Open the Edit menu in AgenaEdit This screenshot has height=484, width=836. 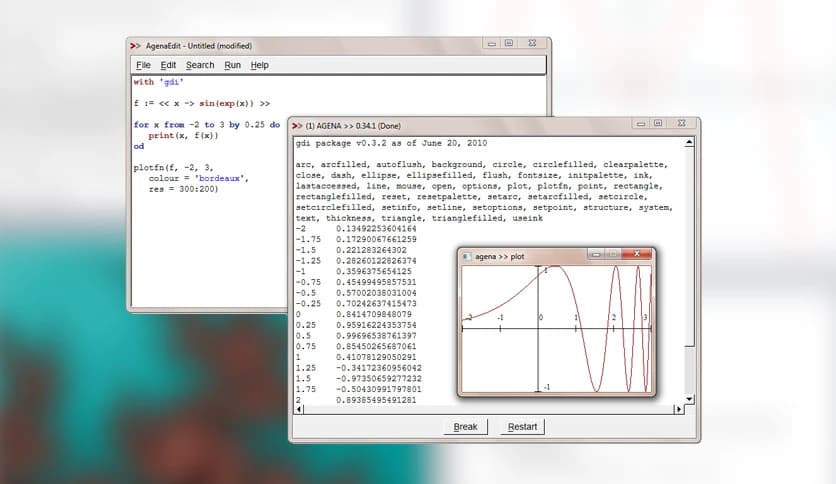(168, 65)
